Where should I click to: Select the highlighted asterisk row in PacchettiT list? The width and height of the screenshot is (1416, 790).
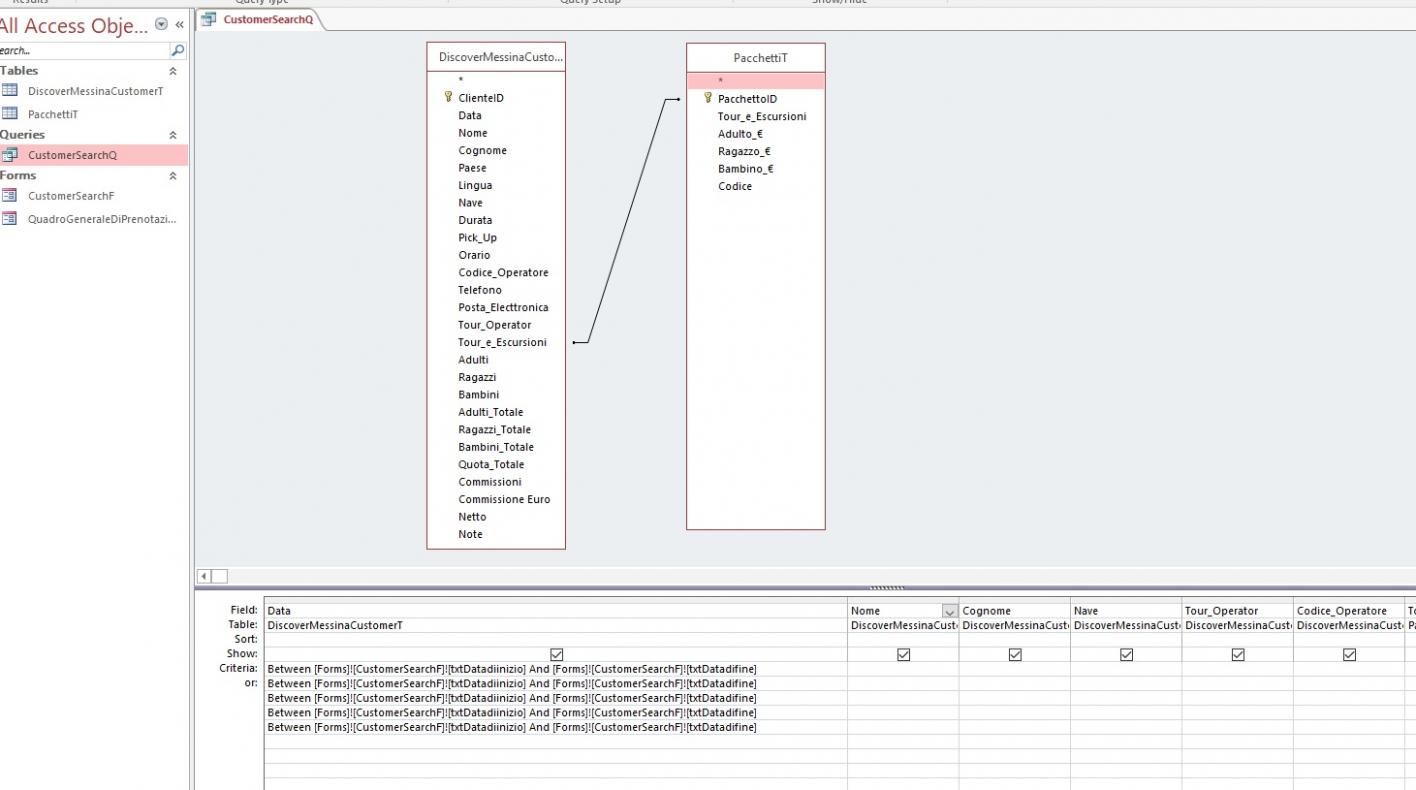[756, 81]
